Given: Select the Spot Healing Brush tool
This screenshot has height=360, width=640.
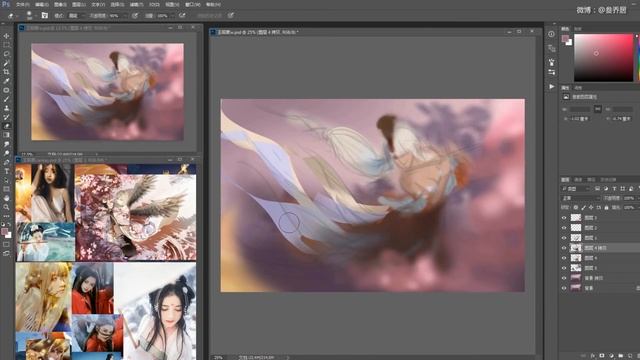Looking at the screenshot, I should tap(6, 90).
